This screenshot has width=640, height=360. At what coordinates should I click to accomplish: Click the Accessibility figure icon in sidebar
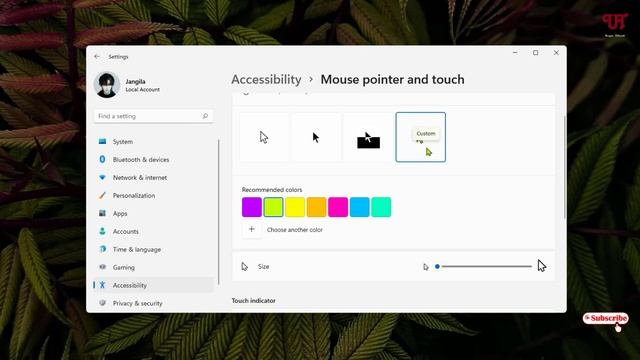(102, 285)
